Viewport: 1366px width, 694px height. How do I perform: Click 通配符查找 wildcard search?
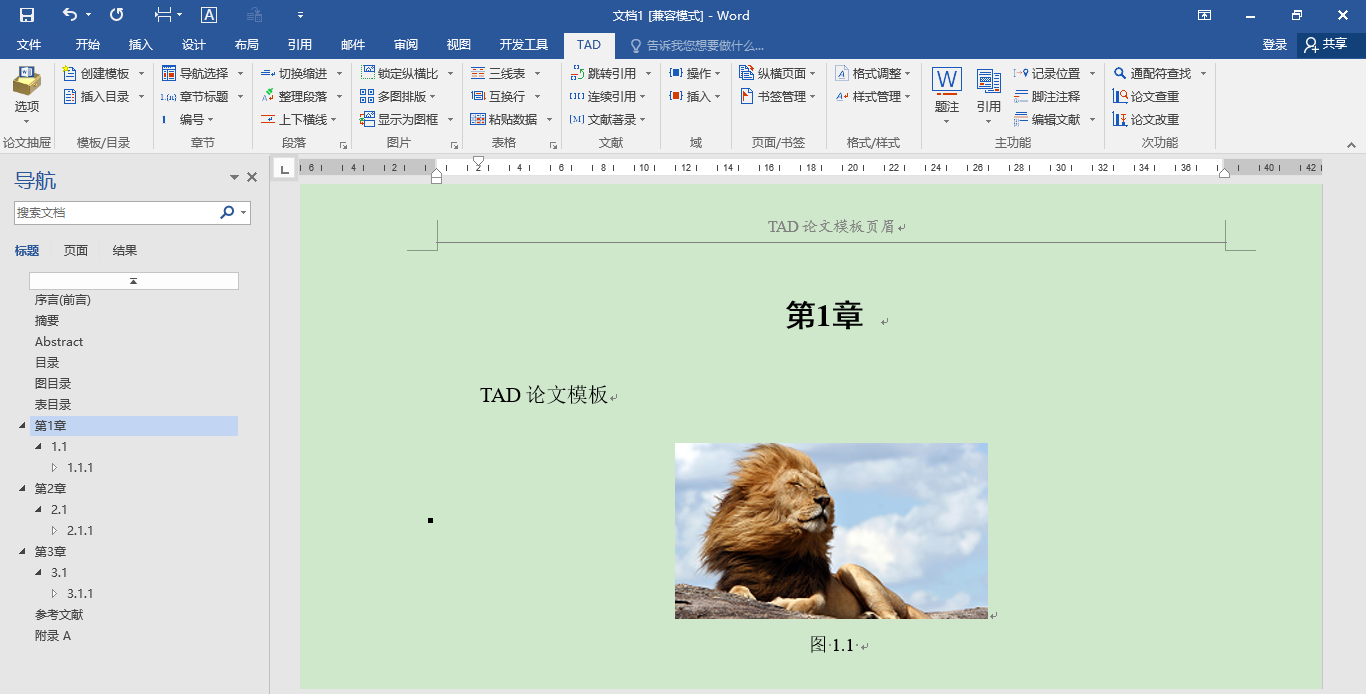coord(1153,74)
